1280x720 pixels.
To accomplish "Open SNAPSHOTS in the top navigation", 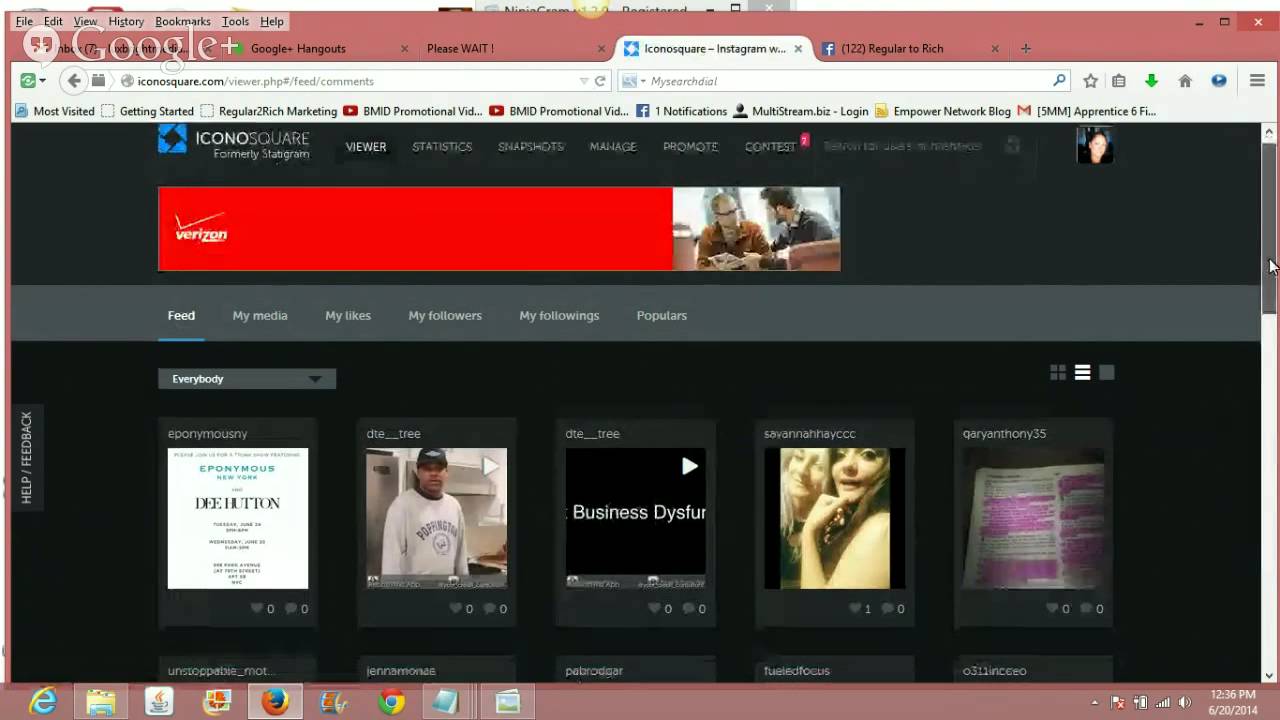I will pos(531,146).
